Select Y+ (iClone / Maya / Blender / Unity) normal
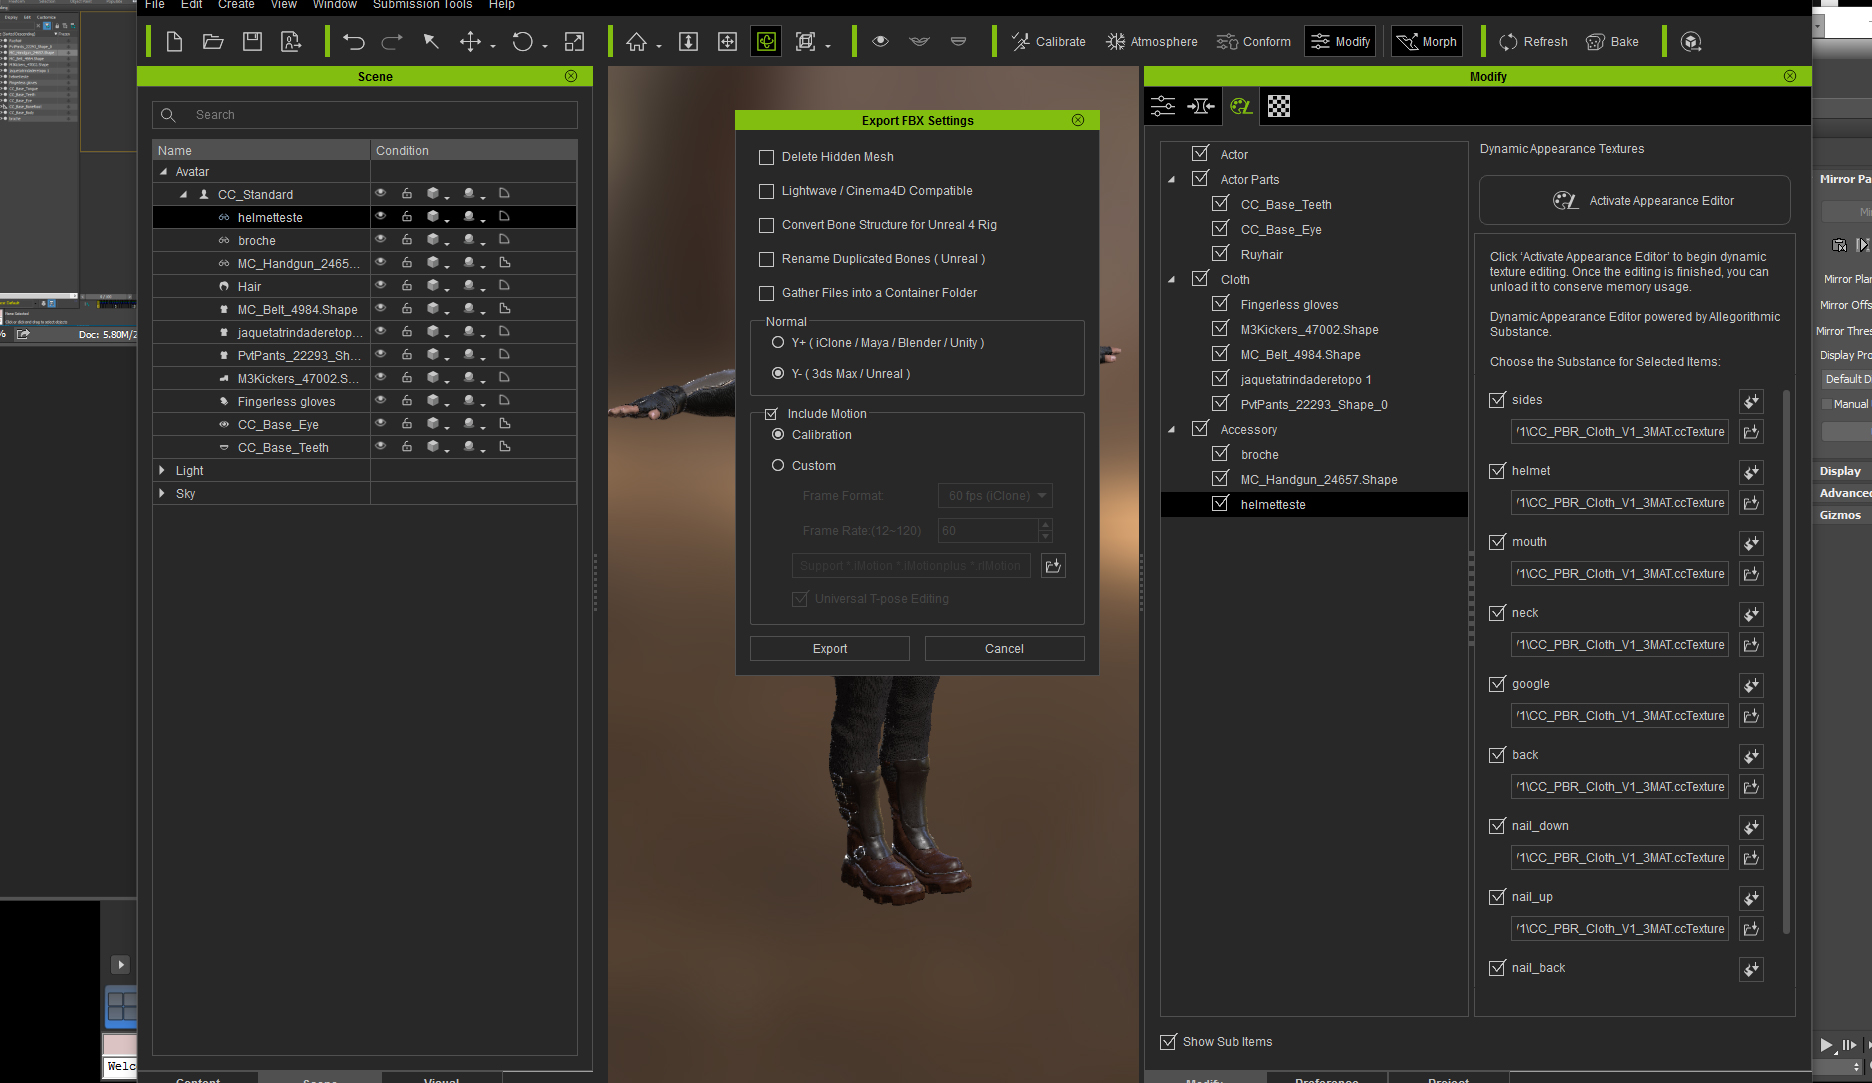 click(x=778, y=343)
